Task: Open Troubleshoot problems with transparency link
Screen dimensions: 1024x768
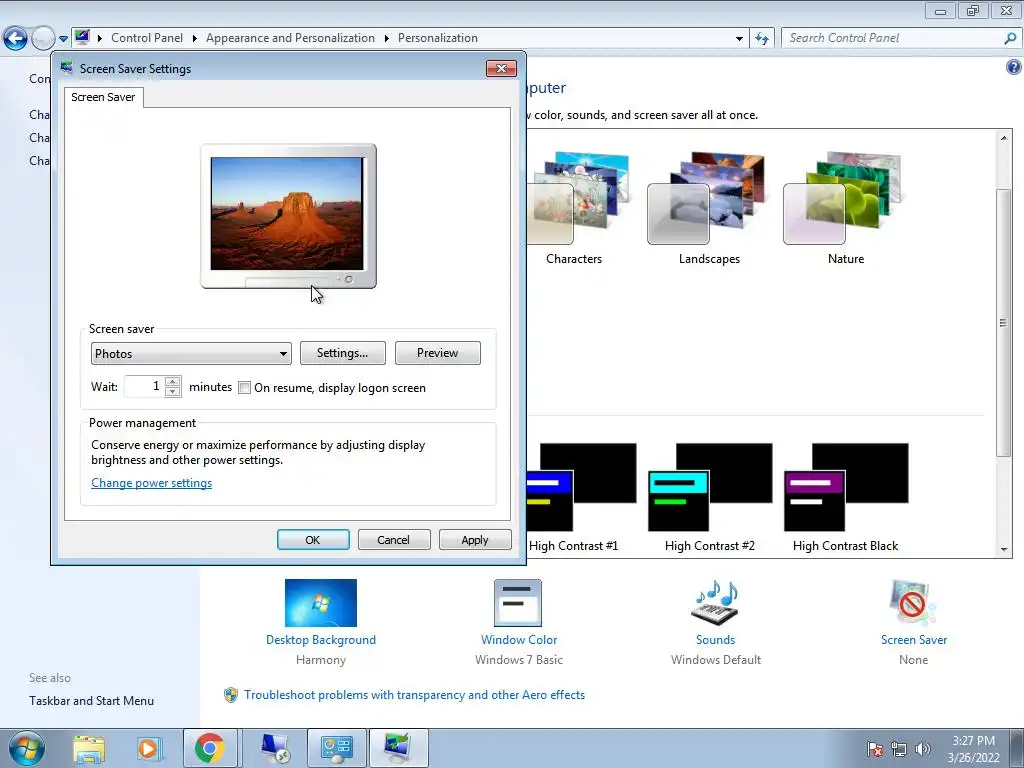Action: point(414,695)
